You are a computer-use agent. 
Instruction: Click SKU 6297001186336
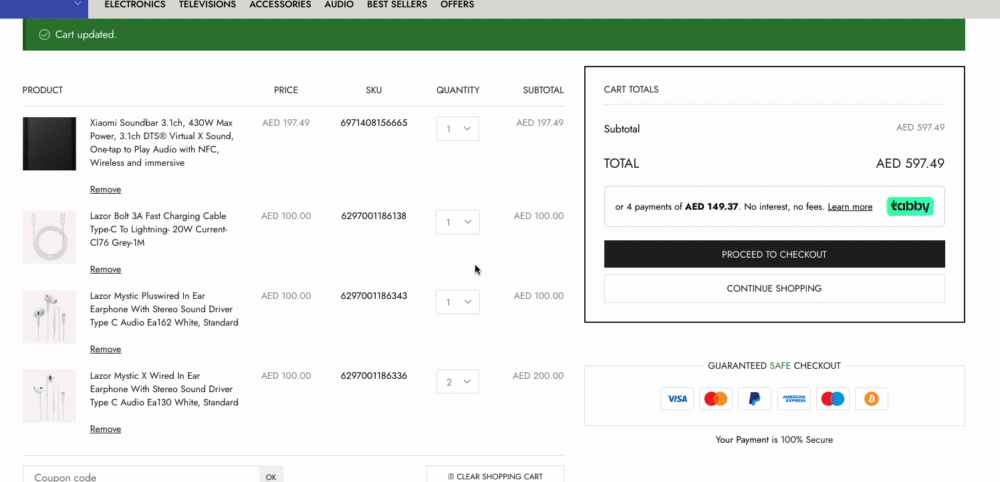pos(374,376)
